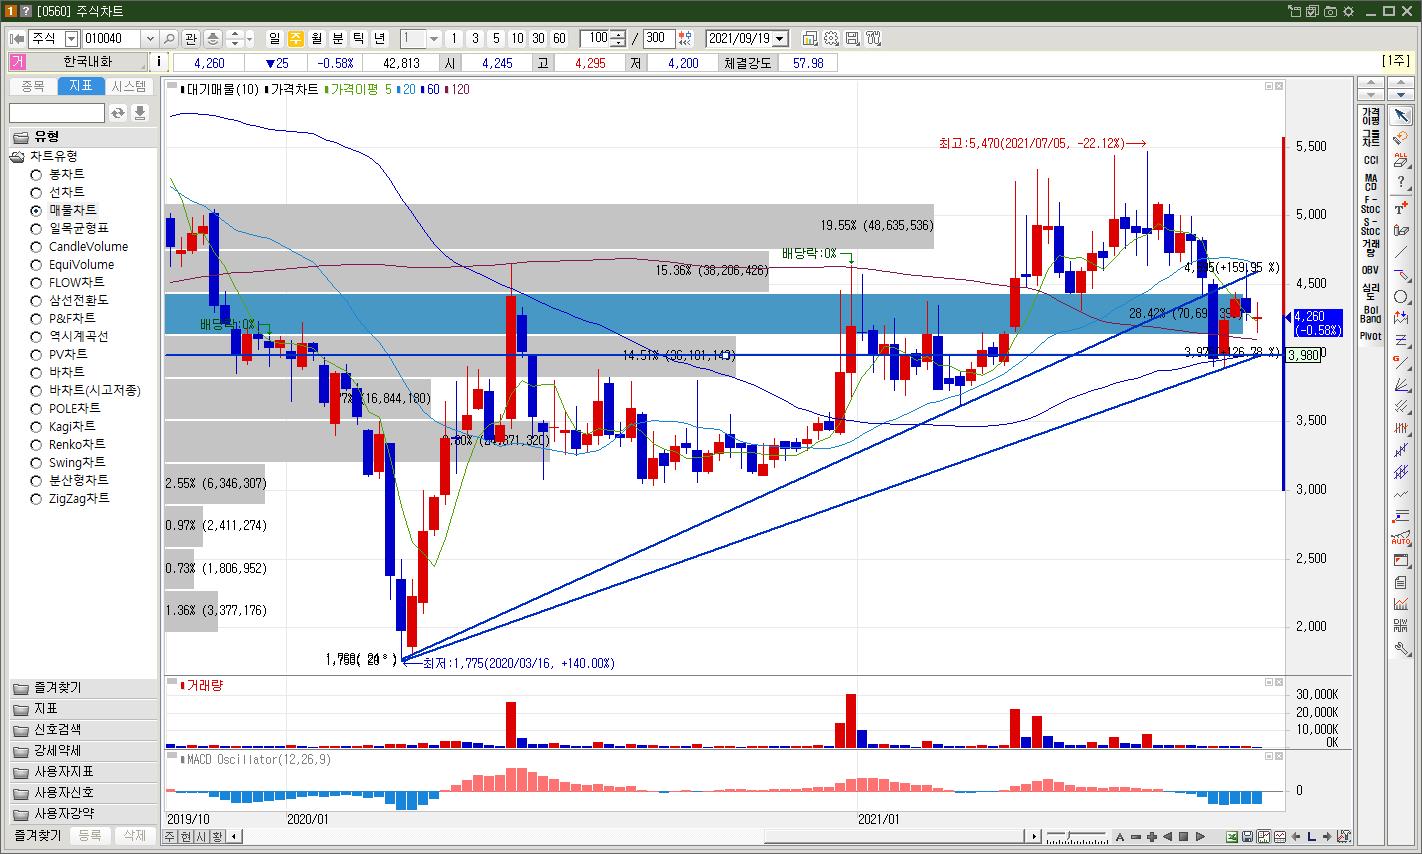
Task: Switch to weekly 주 period
Action: click(296, 38)
